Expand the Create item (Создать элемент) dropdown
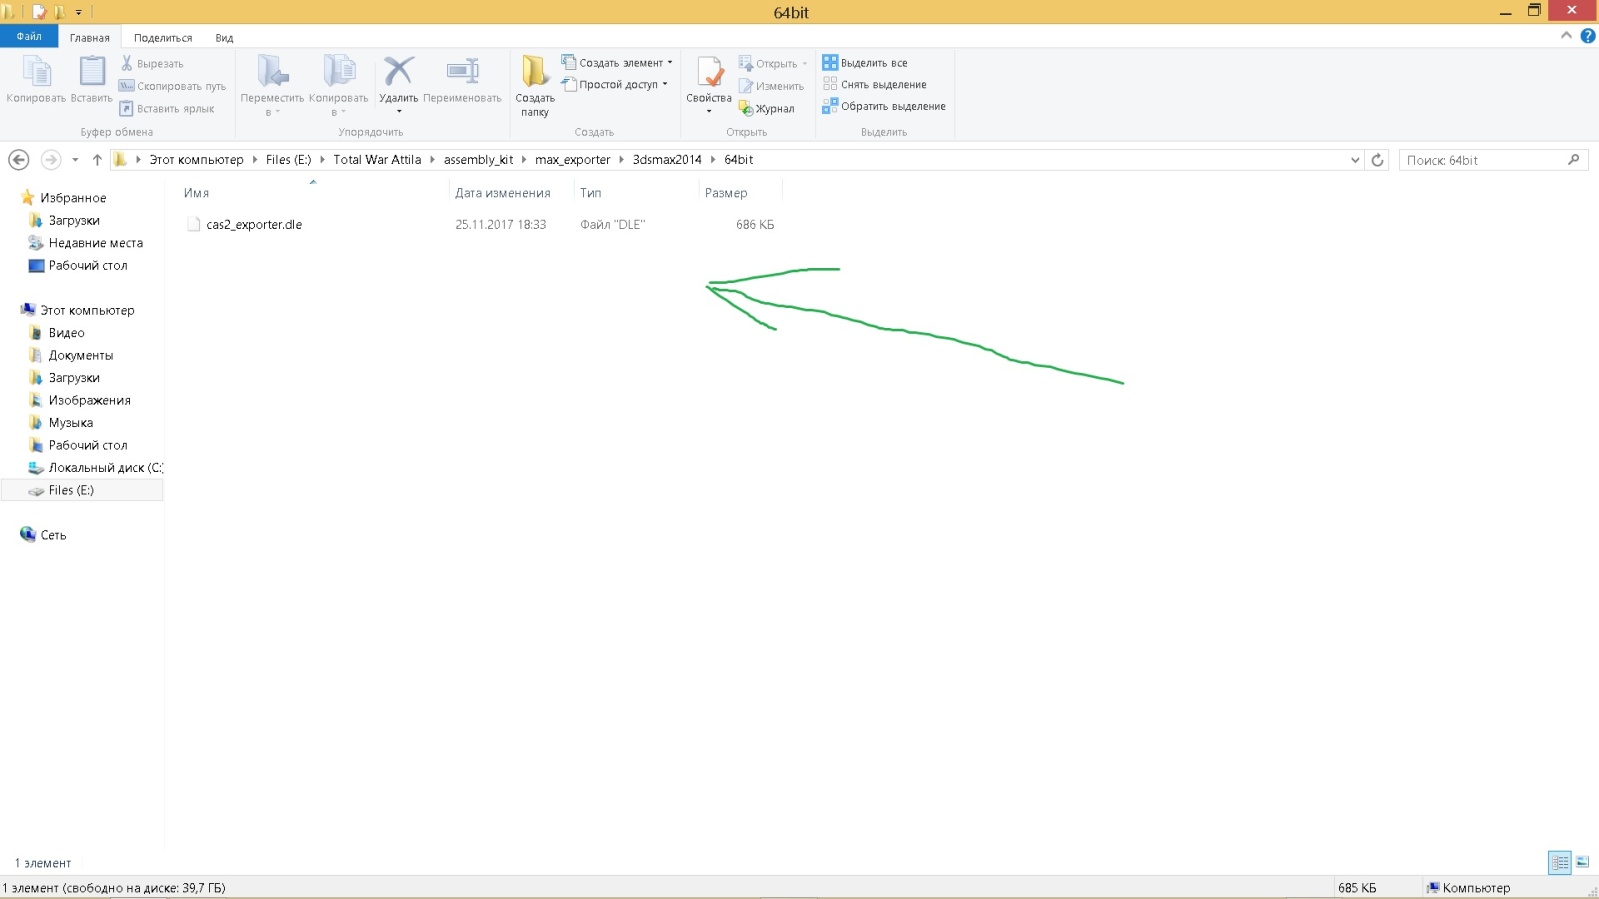This screenshot has height=899, width=1599. click(670, 63)
